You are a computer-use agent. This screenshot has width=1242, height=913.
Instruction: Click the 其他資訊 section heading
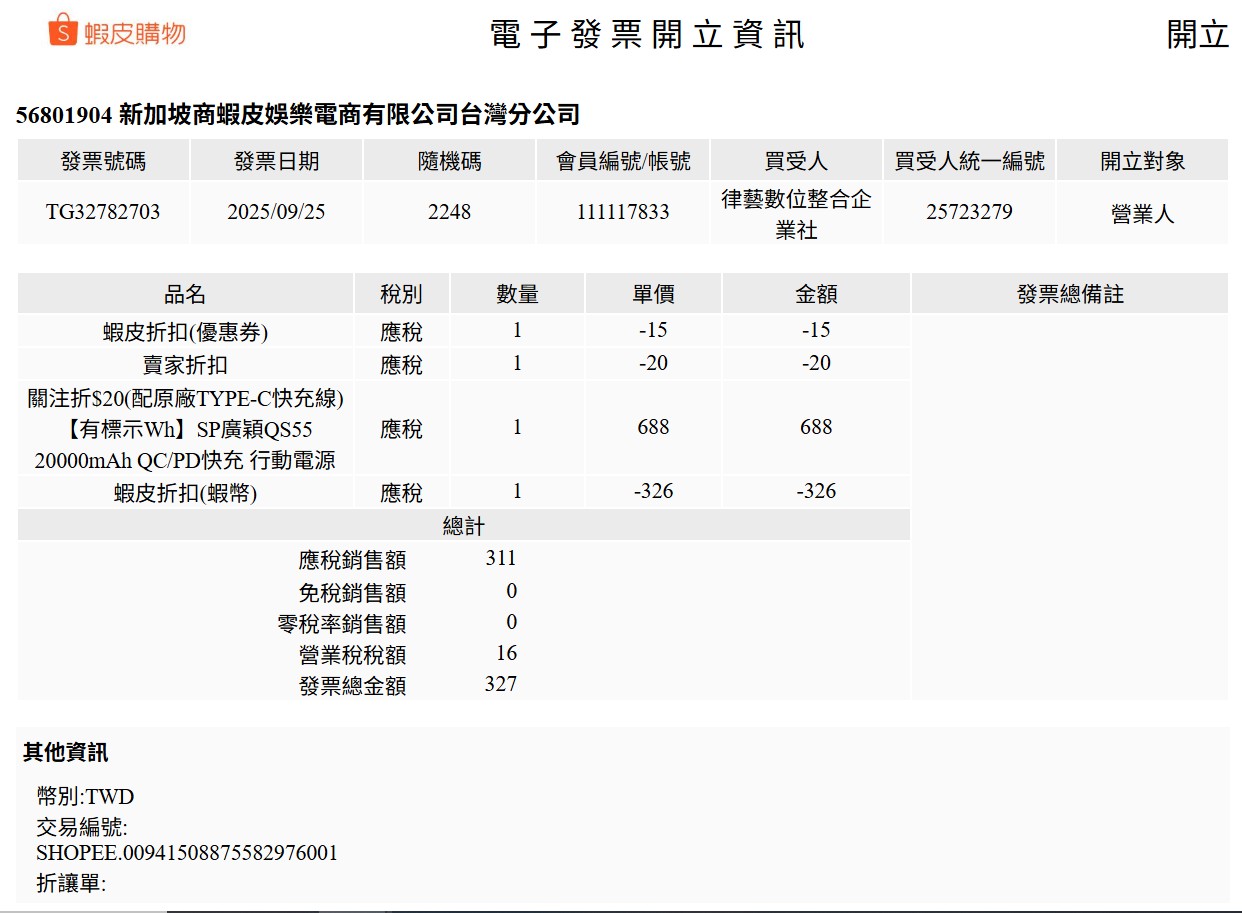coord(66,753)
